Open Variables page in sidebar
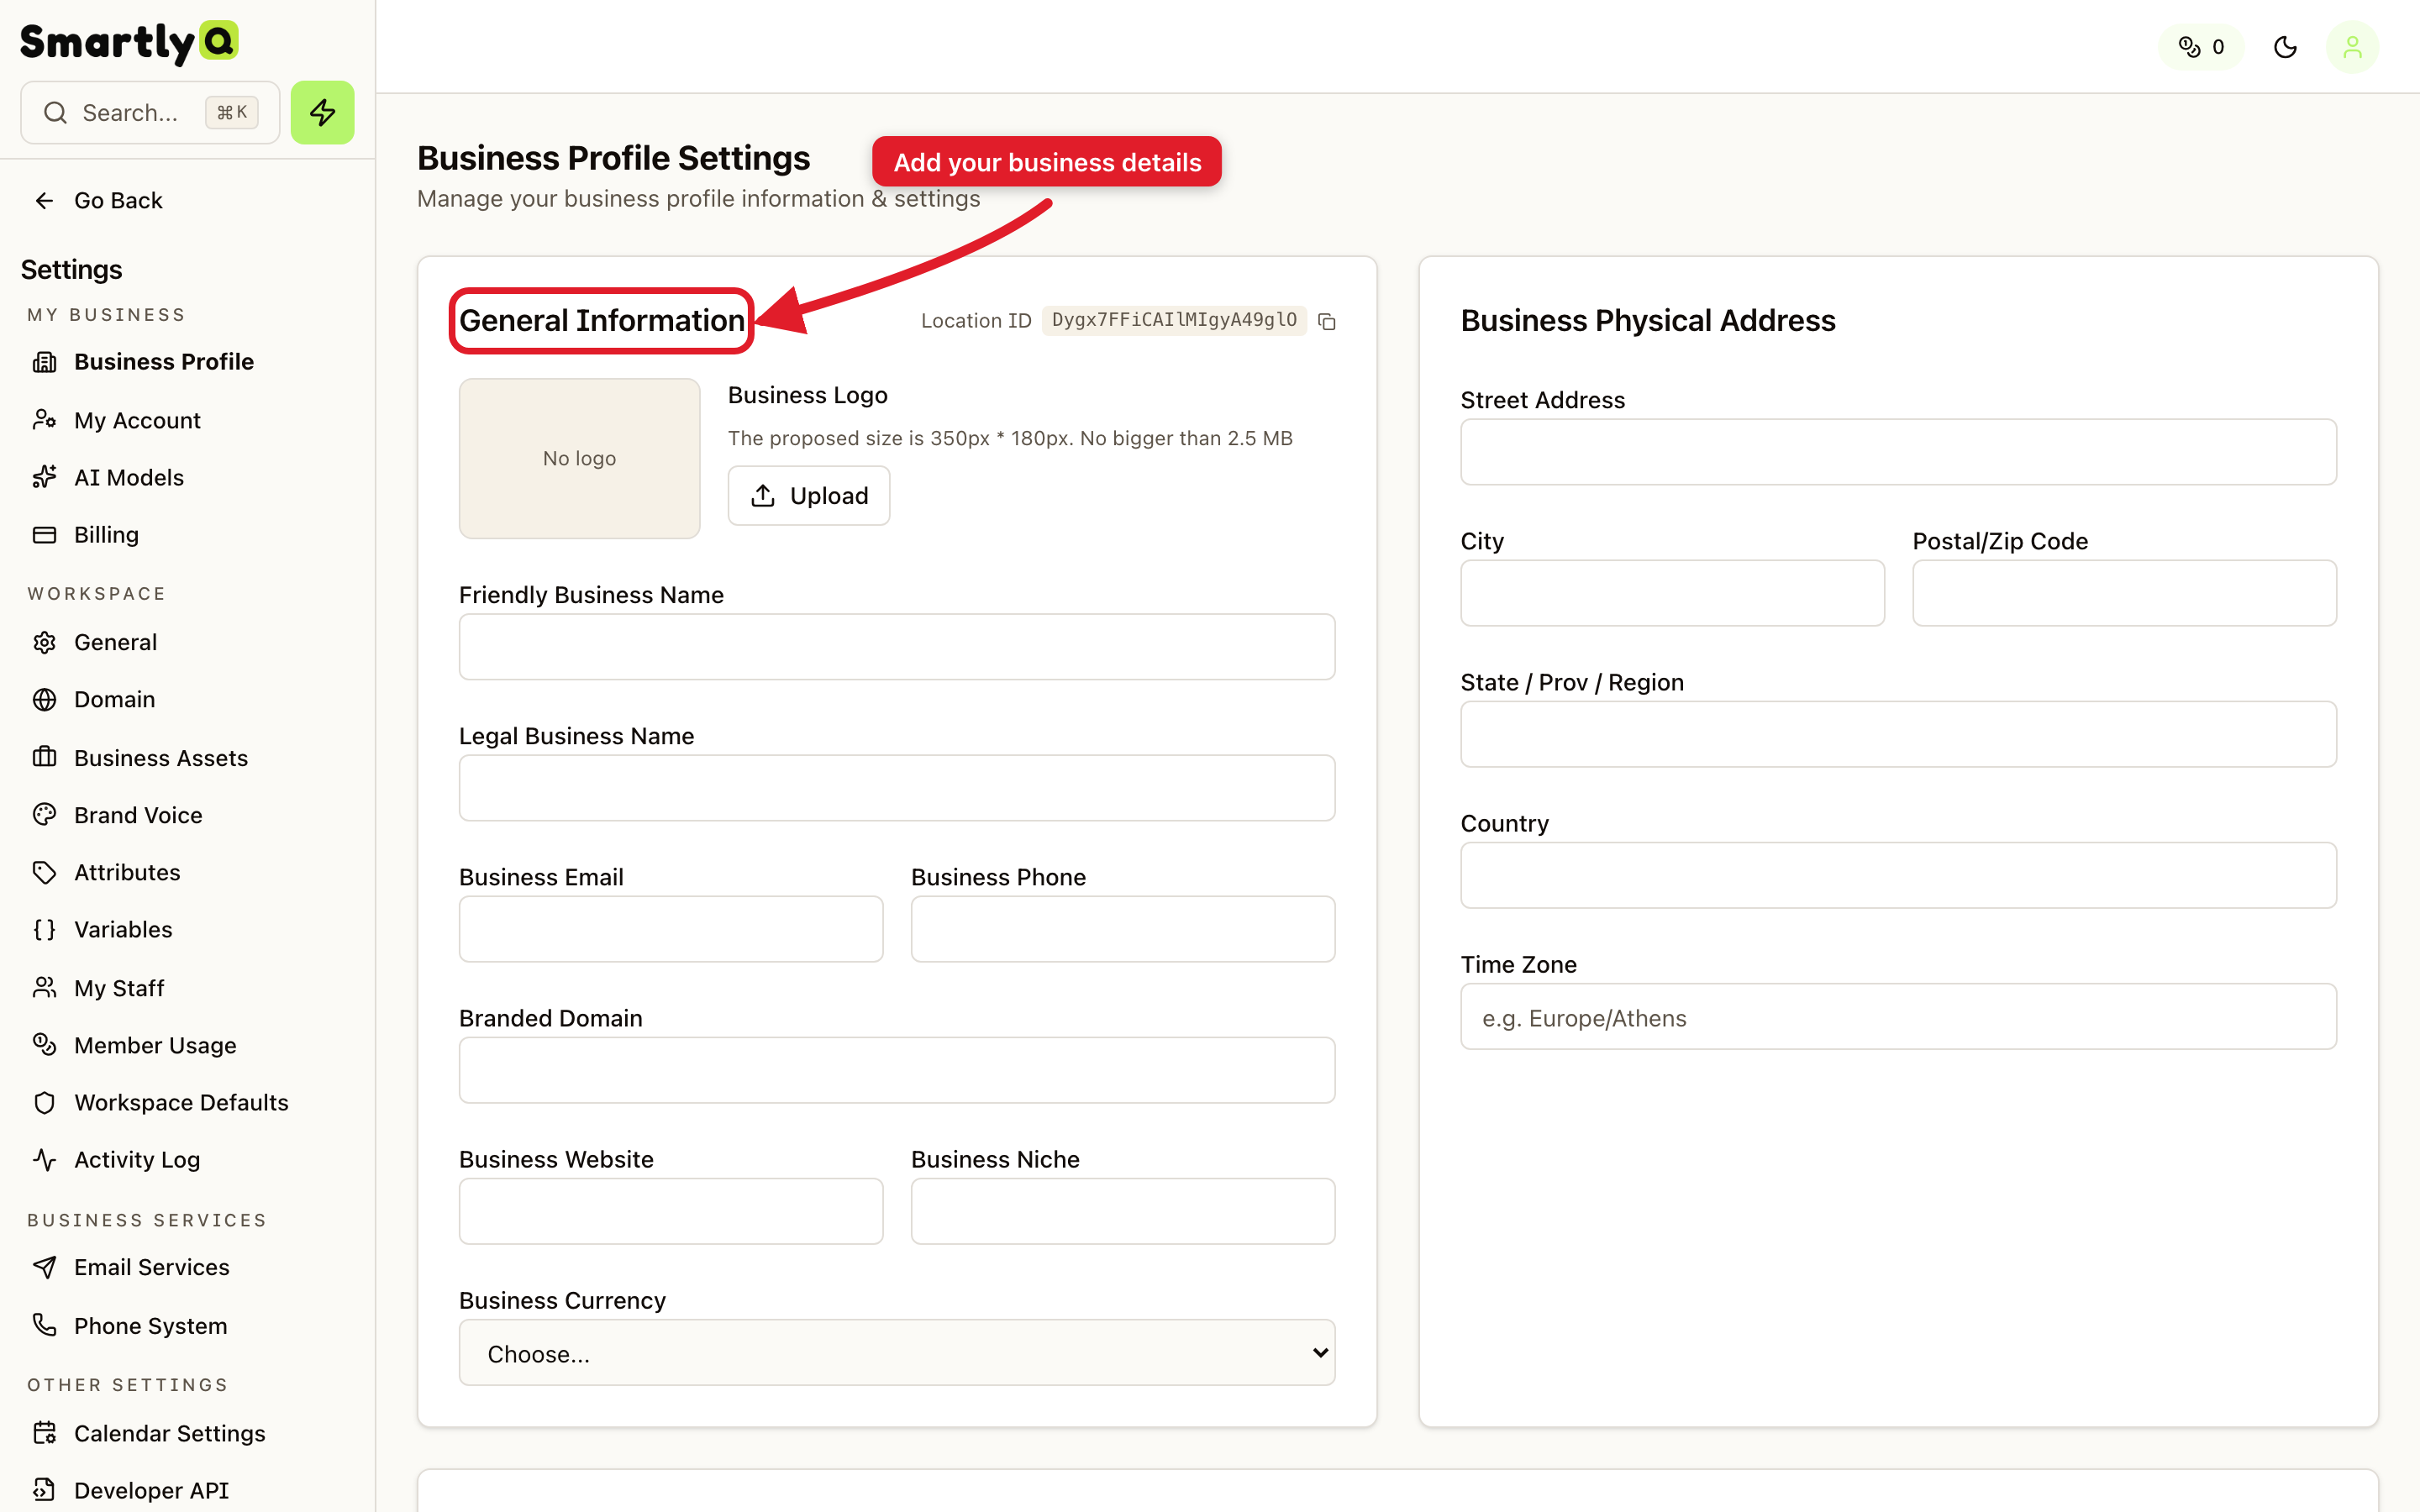2420x1512 pixels. (123, 930)
